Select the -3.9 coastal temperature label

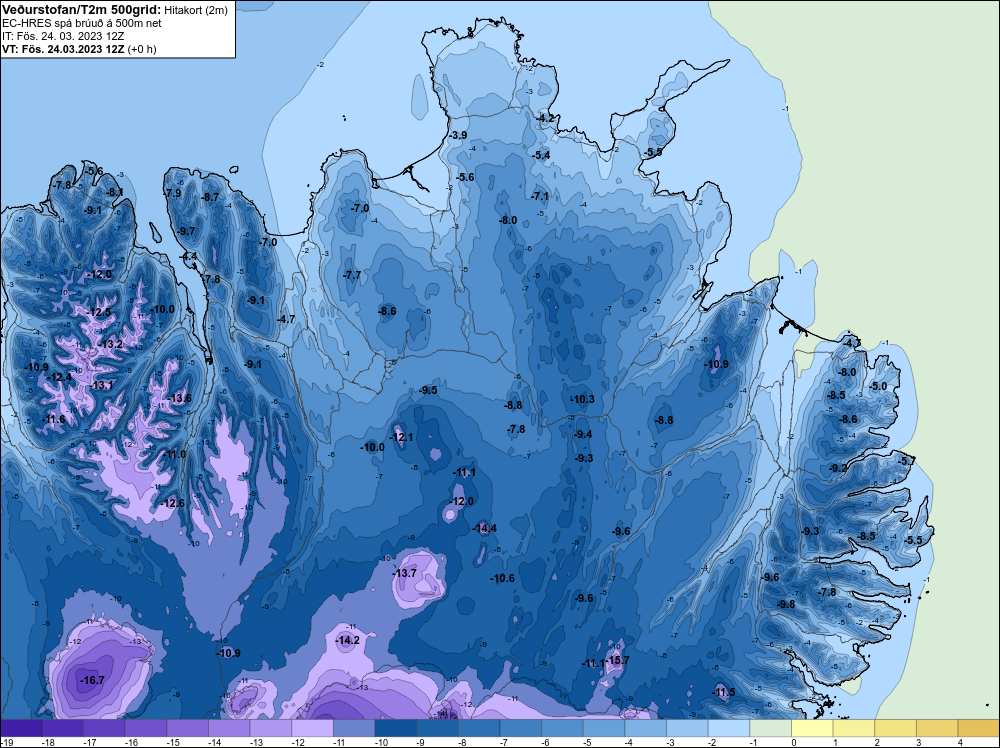(457, 135)
